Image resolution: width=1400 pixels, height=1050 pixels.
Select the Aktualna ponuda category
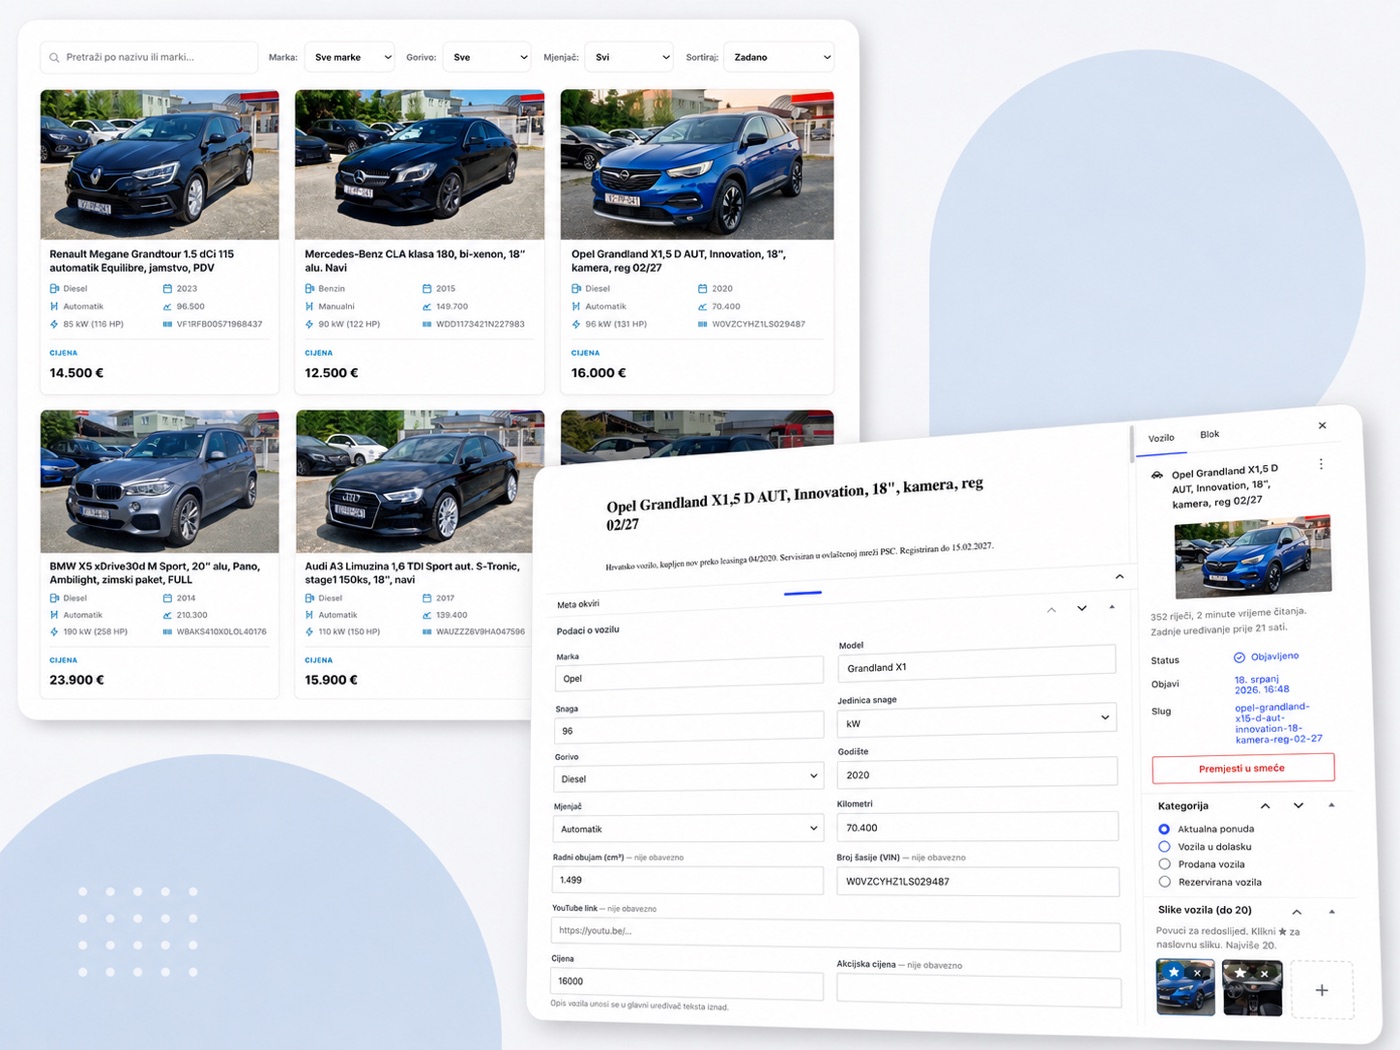(x=1164, y=829)
